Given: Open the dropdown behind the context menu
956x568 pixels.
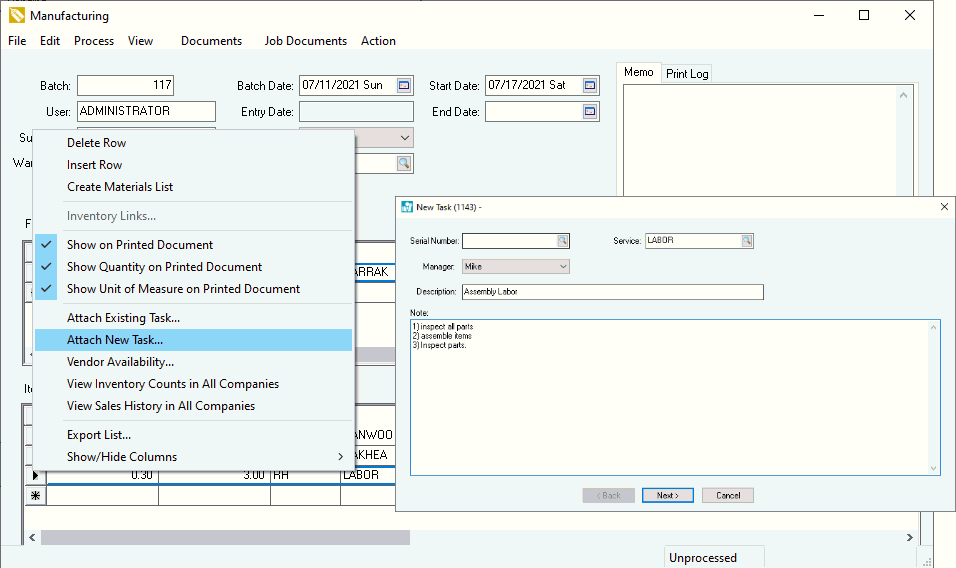Looking at the screenshot, I should click(x=405, y=138).
